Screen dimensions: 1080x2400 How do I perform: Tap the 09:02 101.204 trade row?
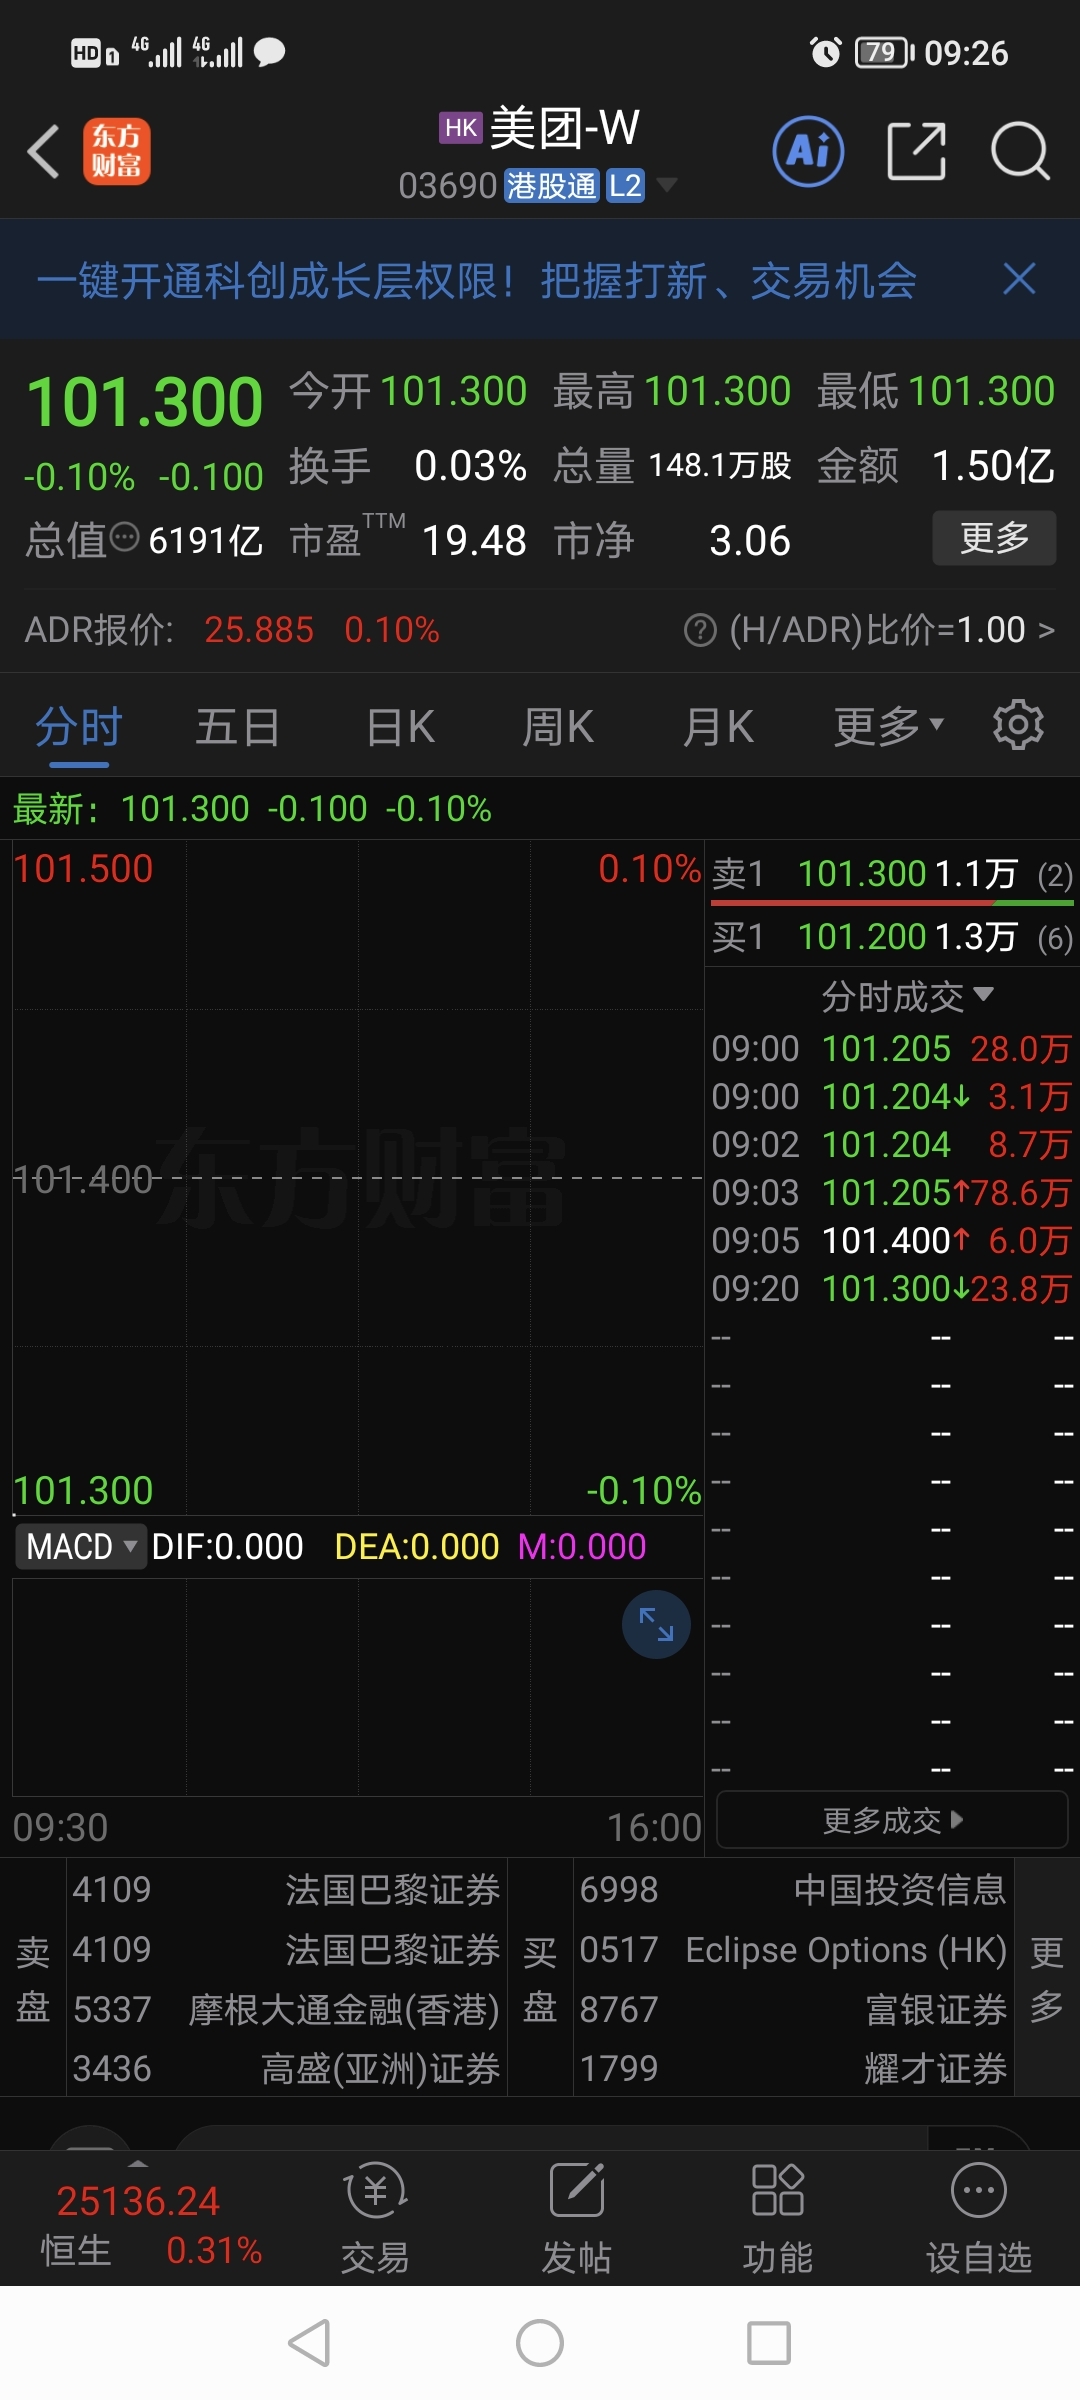coord(892,1144)
